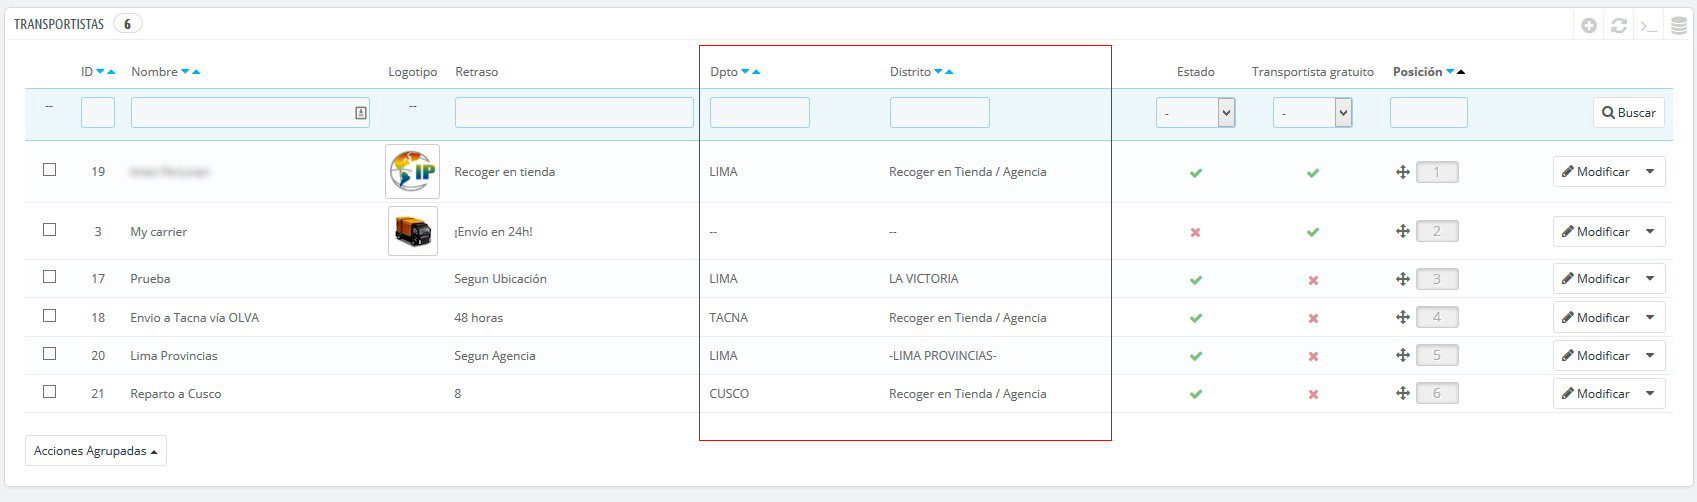Open the Estado filter dropdown
Screen dimensions: 1697x502
[1195, 113]
